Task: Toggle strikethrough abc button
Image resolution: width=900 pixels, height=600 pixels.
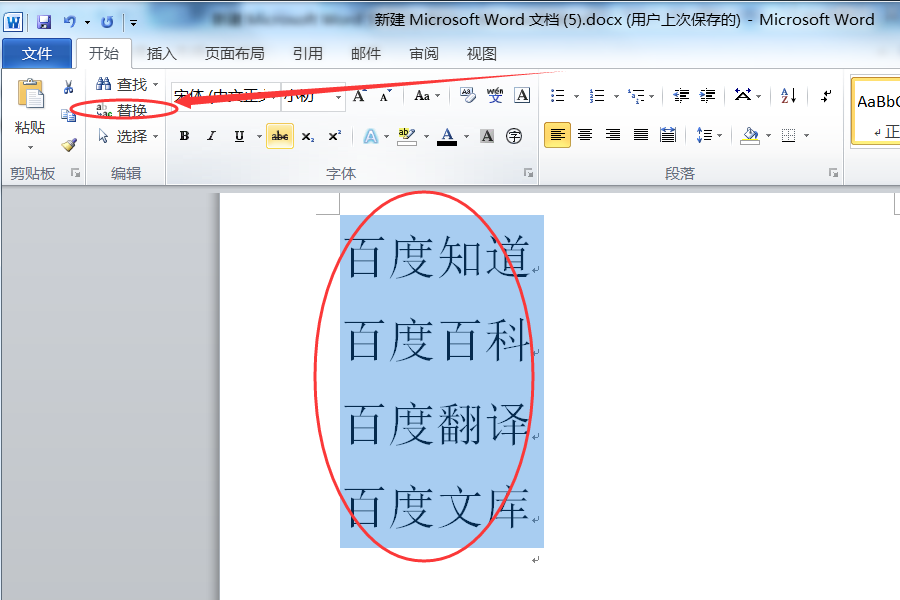Action: pos(280,136)
